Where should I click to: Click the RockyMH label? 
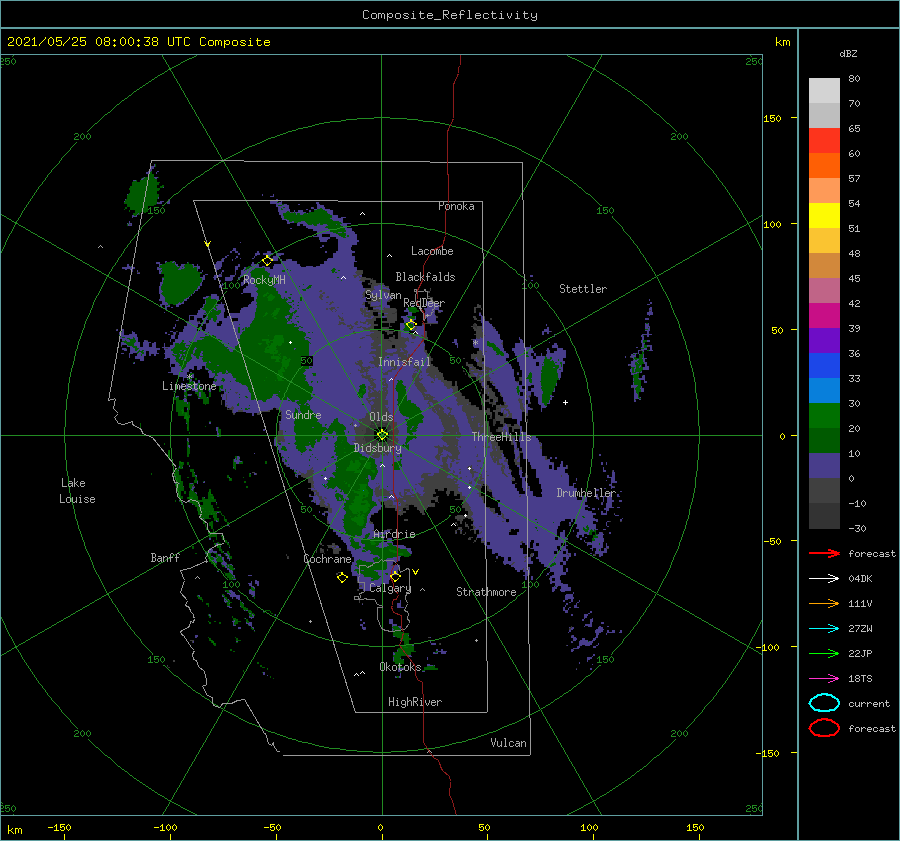pyautogui.click(x=264, y=280)
